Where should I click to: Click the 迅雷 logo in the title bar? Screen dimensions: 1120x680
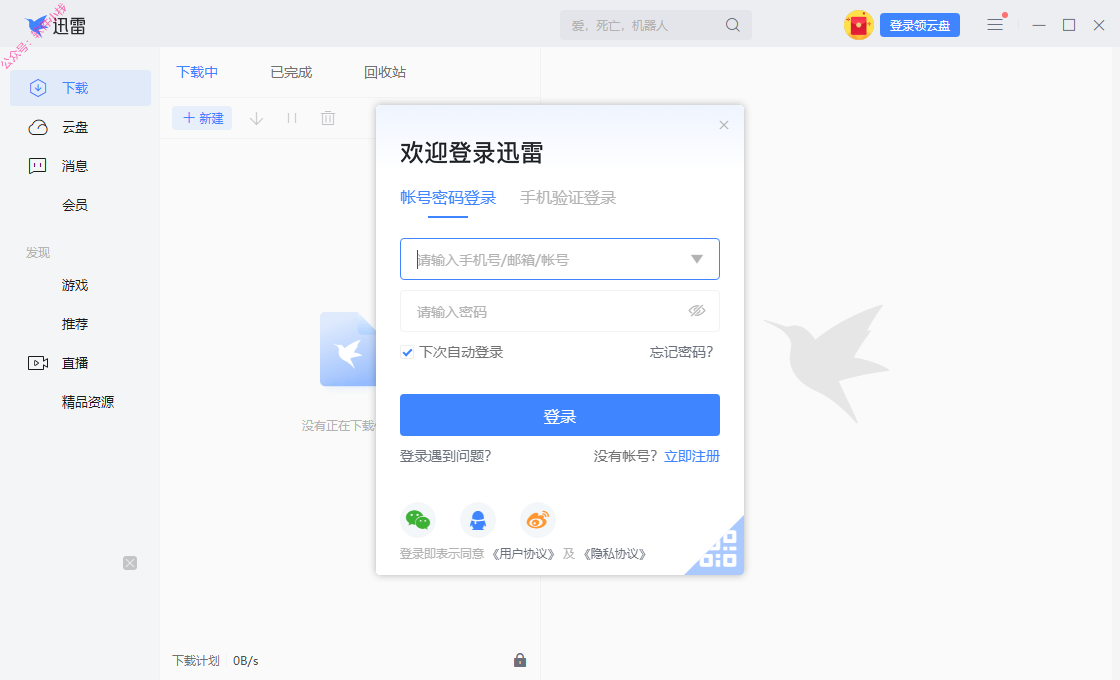(x=56, y=25)
